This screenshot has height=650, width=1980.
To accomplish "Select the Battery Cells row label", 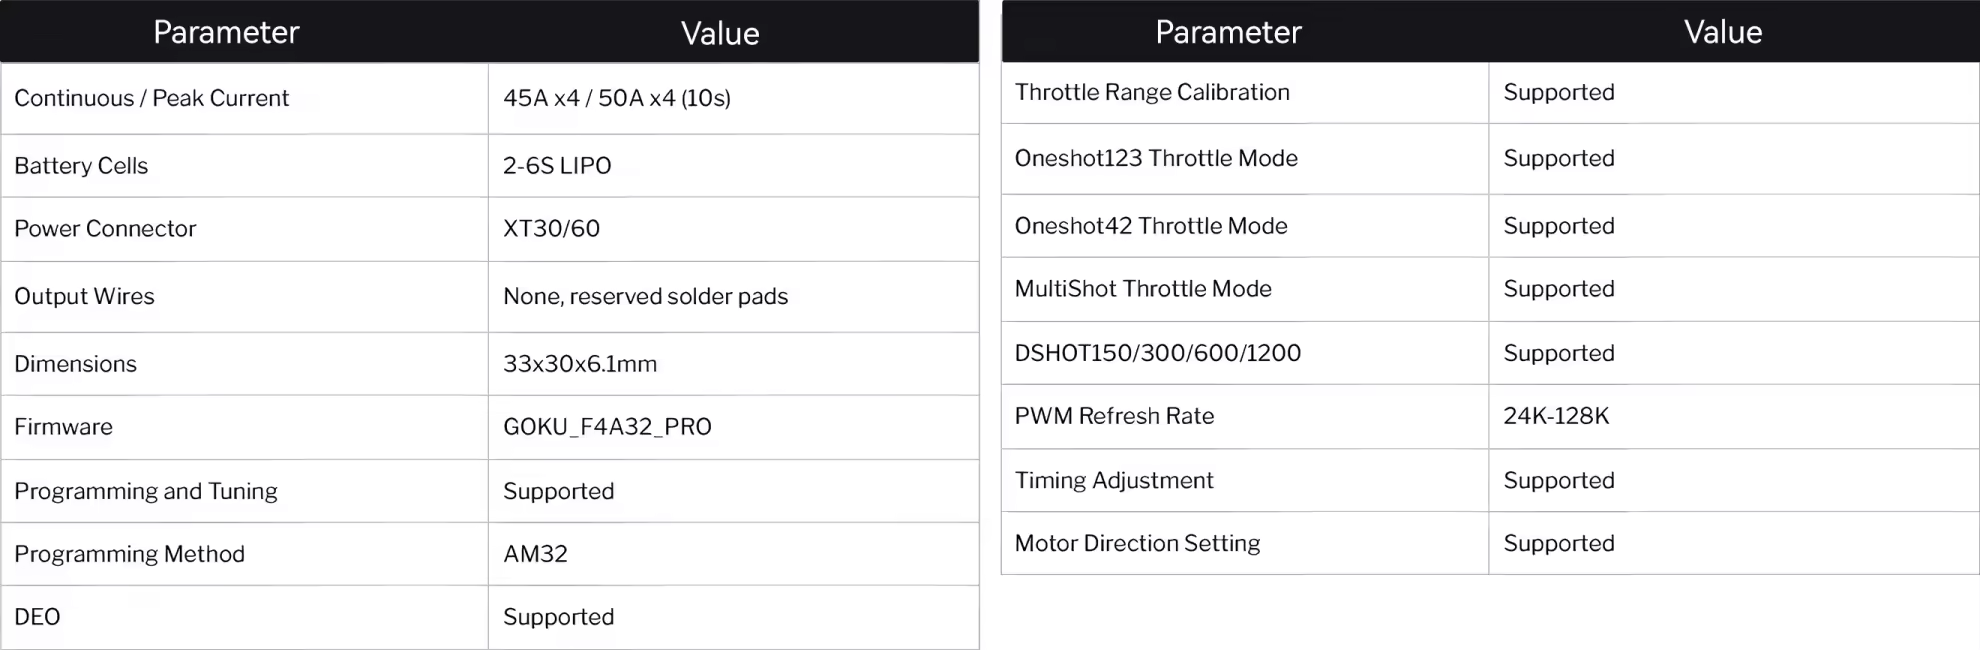I will coord(81,166).
